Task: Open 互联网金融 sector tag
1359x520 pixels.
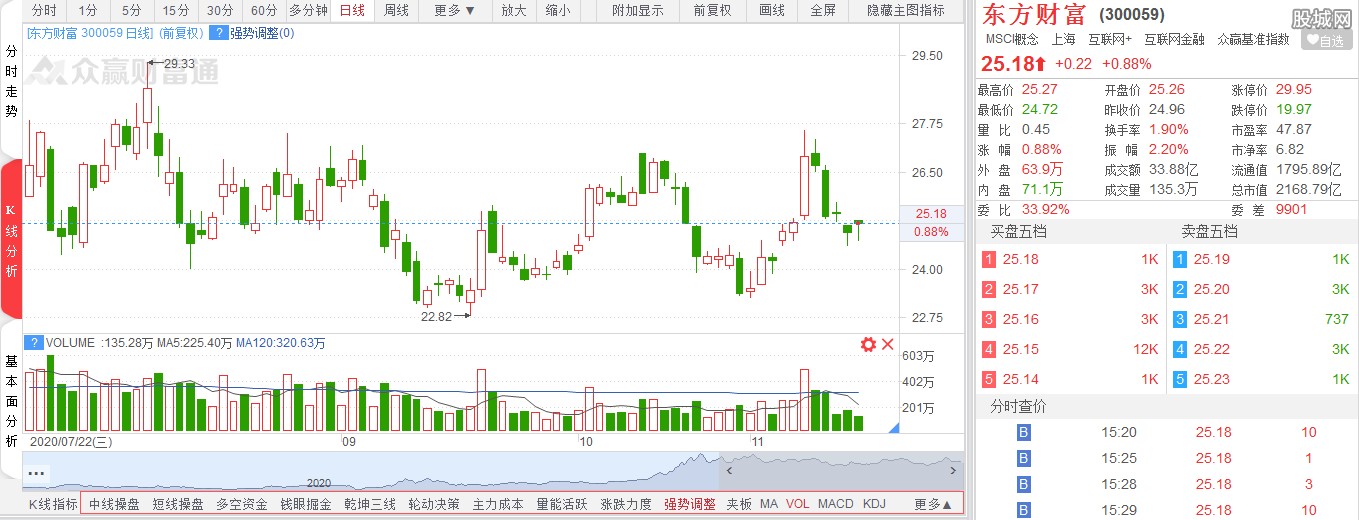Action: click(1175, 39)
